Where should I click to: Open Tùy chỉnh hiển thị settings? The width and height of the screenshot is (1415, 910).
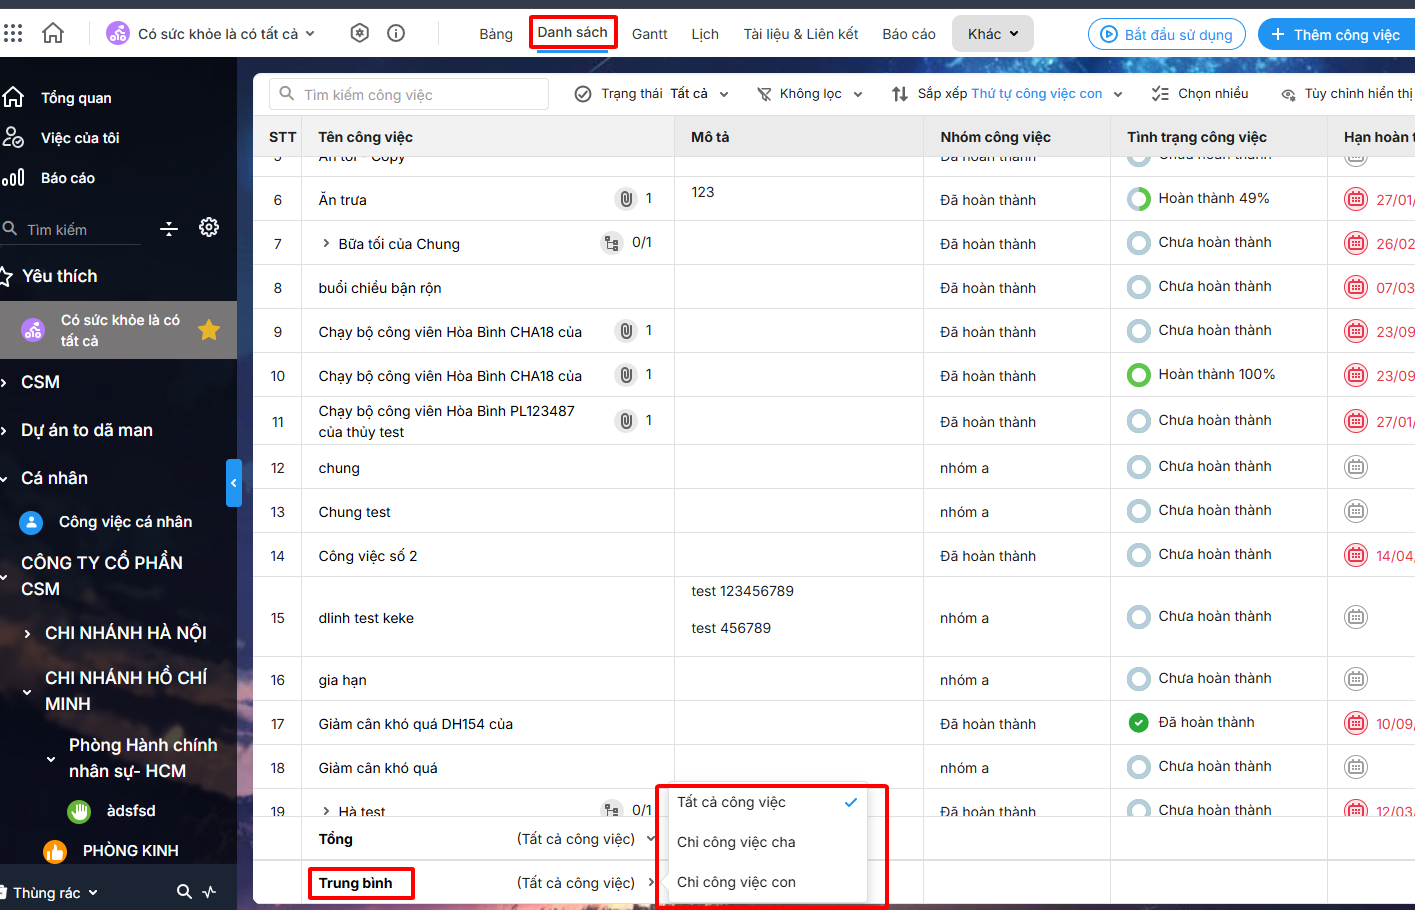pyautogui.click(x=1347, y=94)
